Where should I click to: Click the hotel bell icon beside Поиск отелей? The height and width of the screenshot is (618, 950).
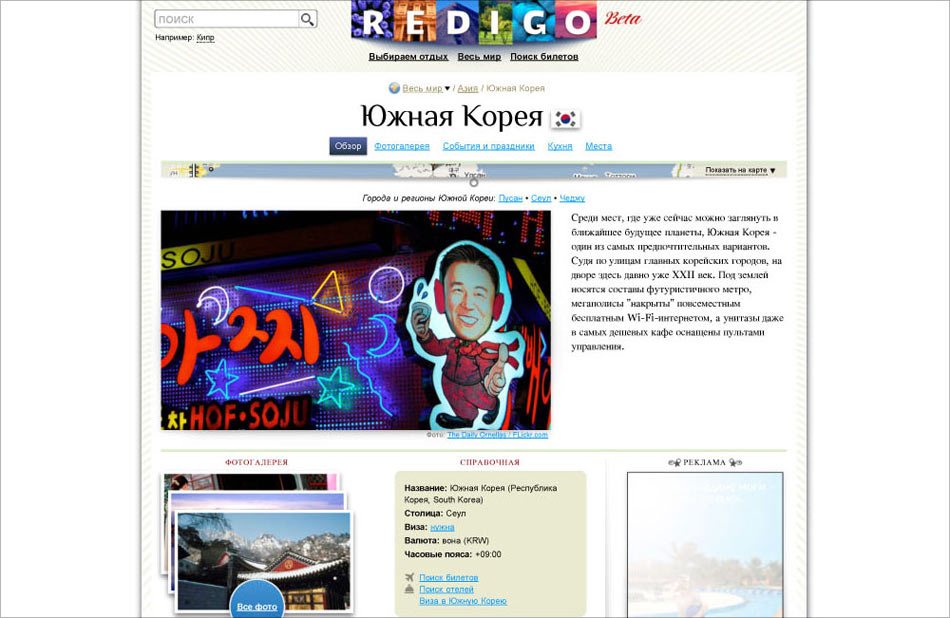tap(410, 589)
